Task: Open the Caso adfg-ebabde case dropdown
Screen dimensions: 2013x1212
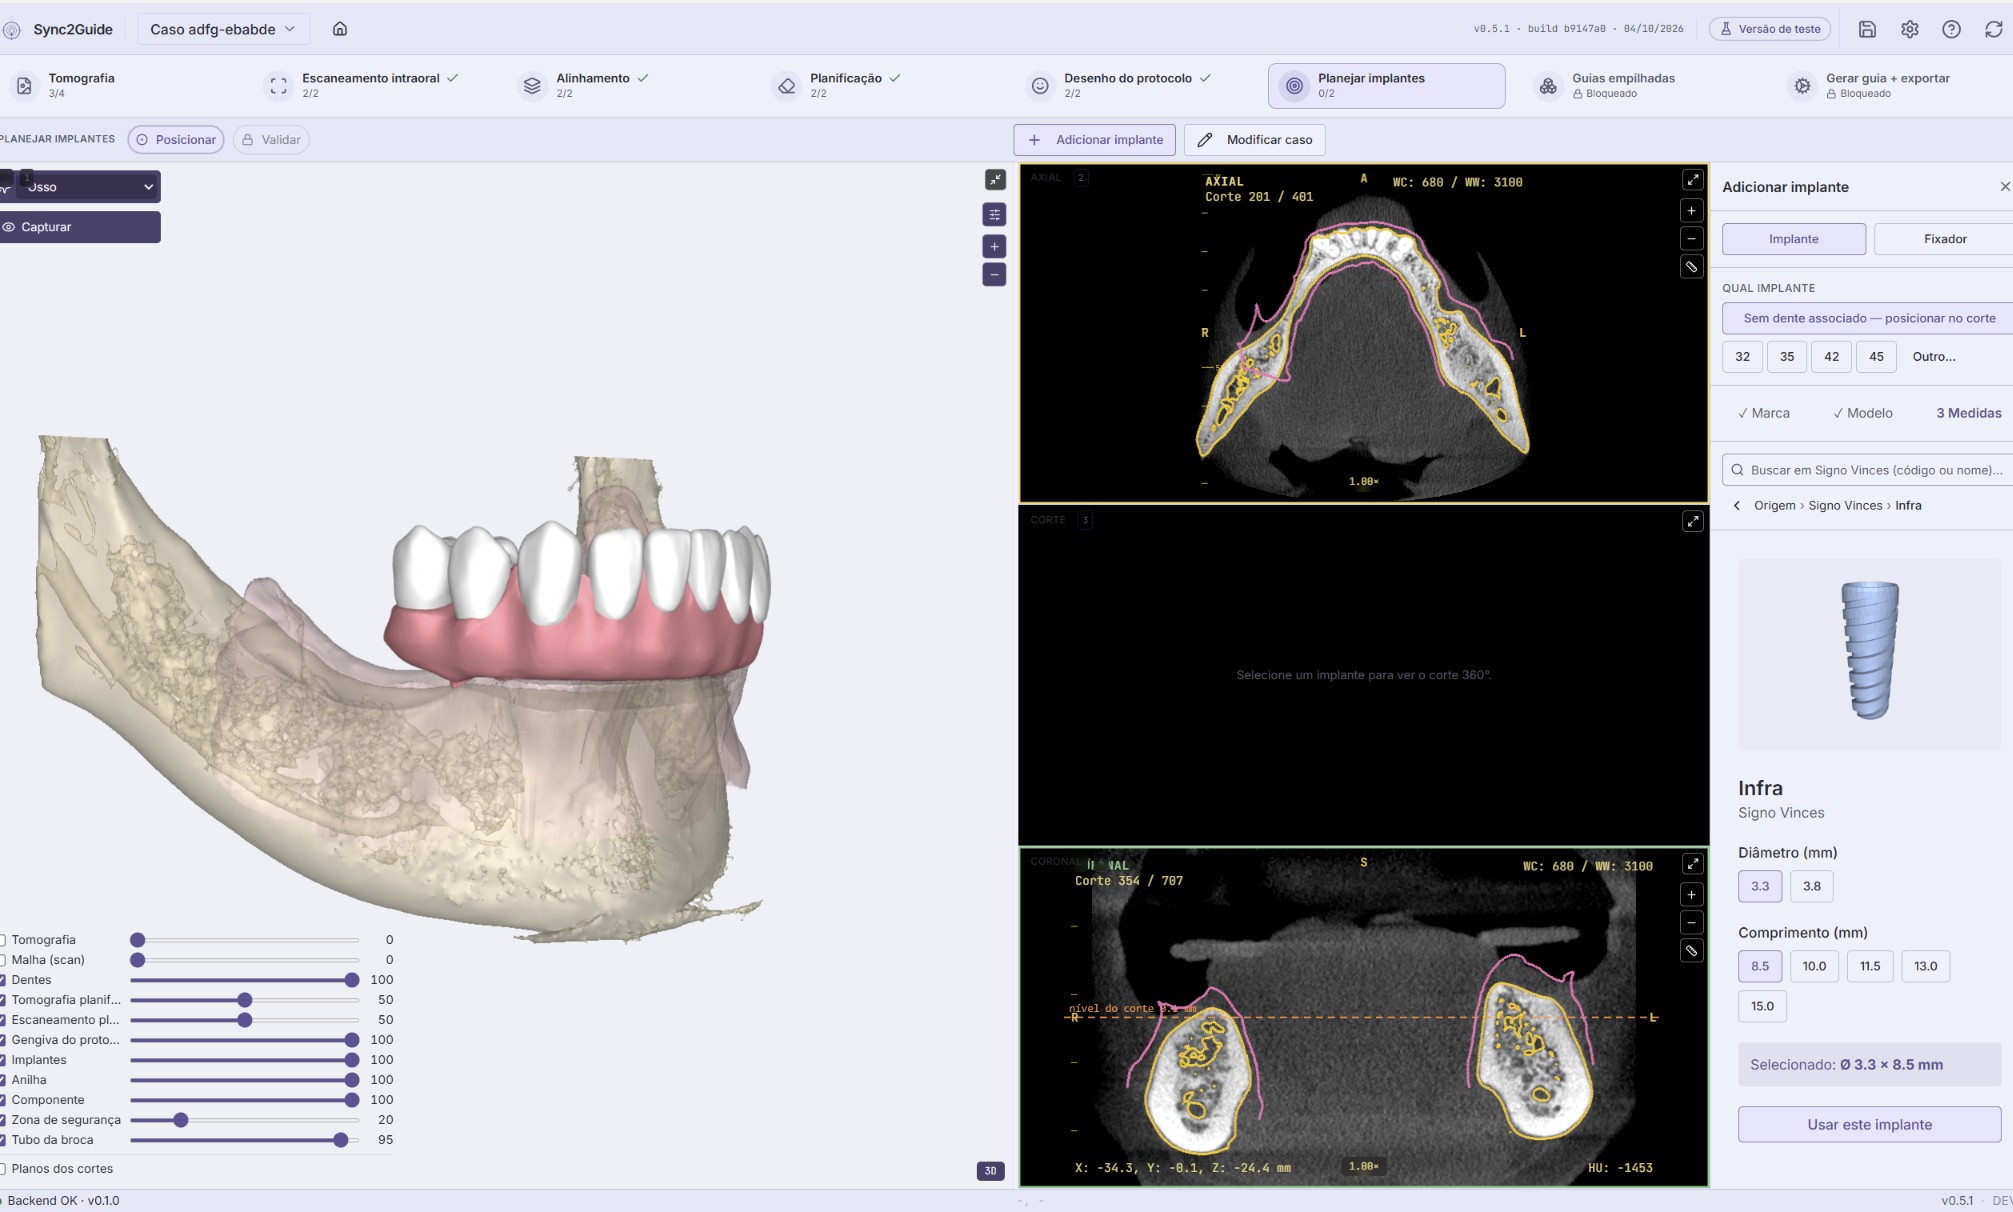Action: [223, 29]
